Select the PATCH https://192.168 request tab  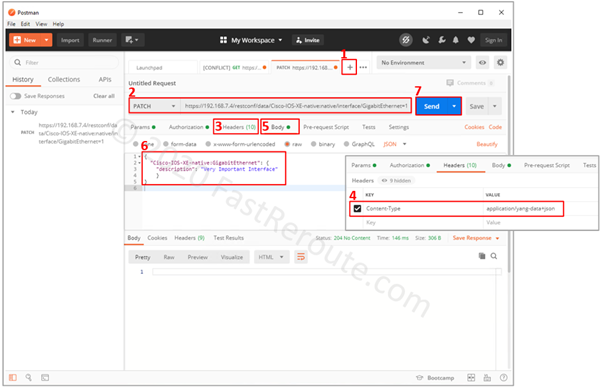(x=306, y=68)
